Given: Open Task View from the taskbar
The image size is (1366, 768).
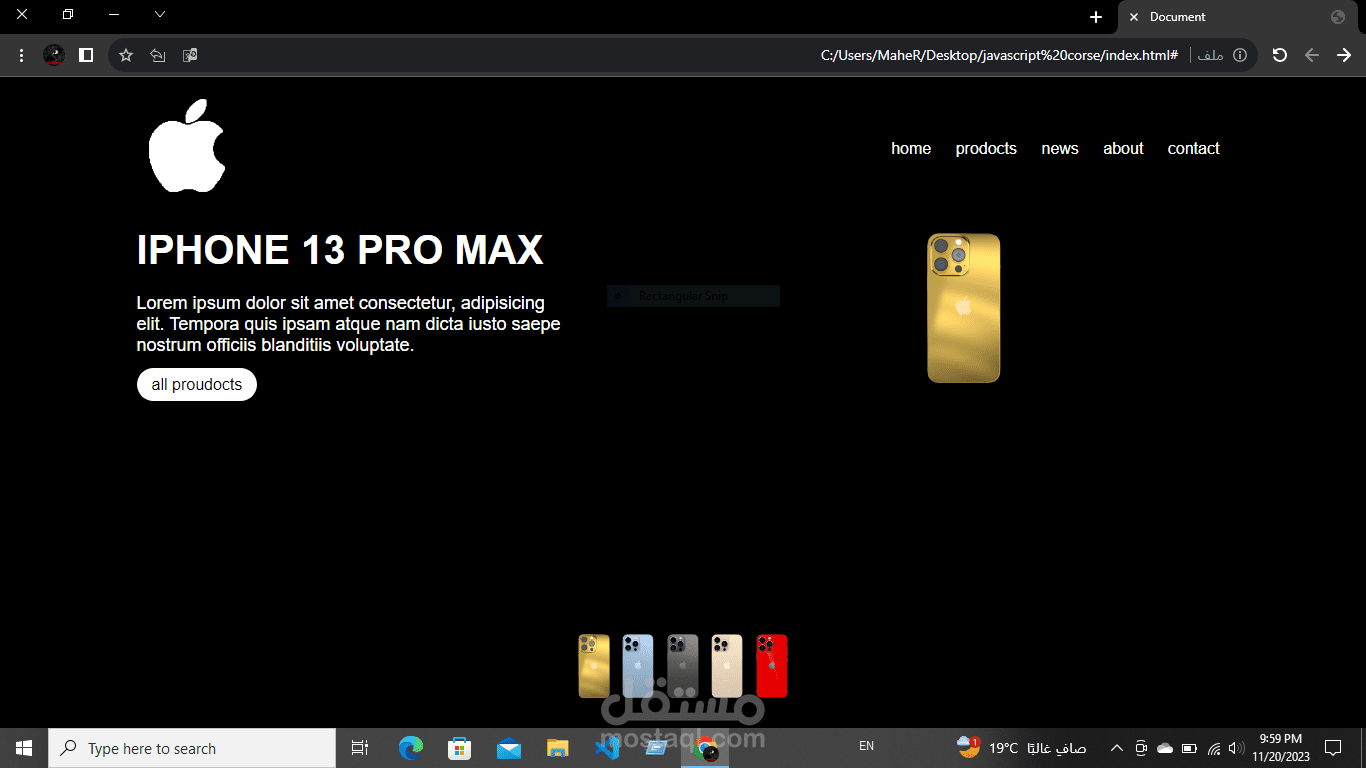Looking at the screenshot, I should pos(360,748).
